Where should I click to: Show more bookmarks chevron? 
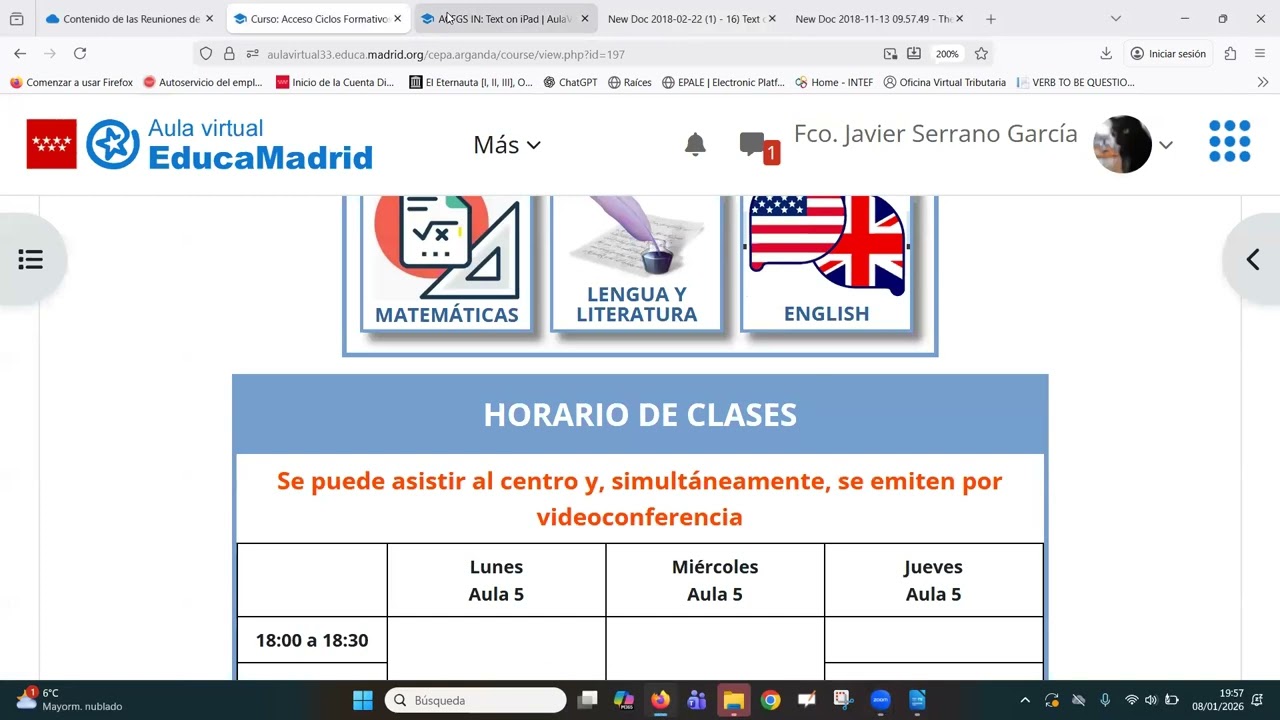[1263, 82]
